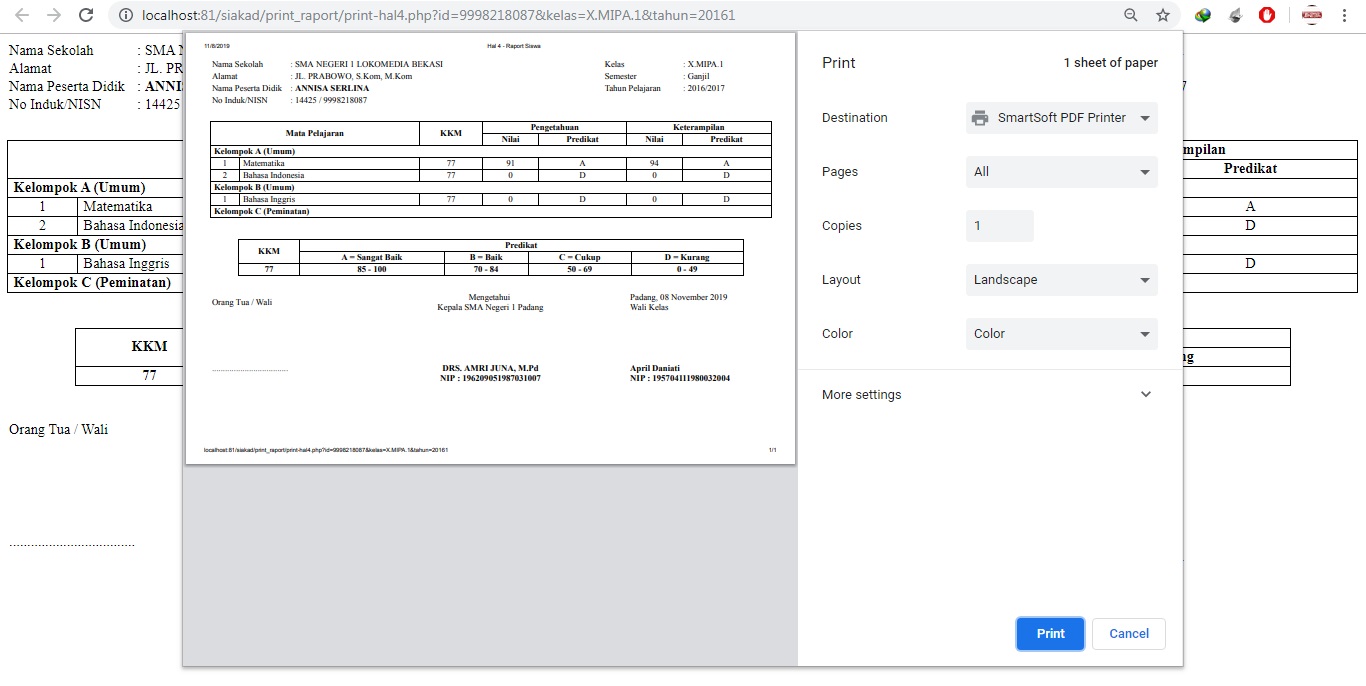1366x686 pixels.
Task: Cancel the print dialog
Action: click(1128, 634)
